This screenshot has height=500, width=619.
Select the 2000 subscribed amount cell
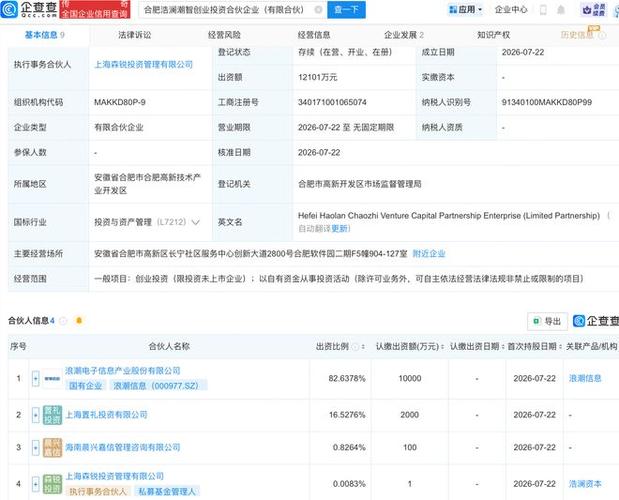click(410, 415)
